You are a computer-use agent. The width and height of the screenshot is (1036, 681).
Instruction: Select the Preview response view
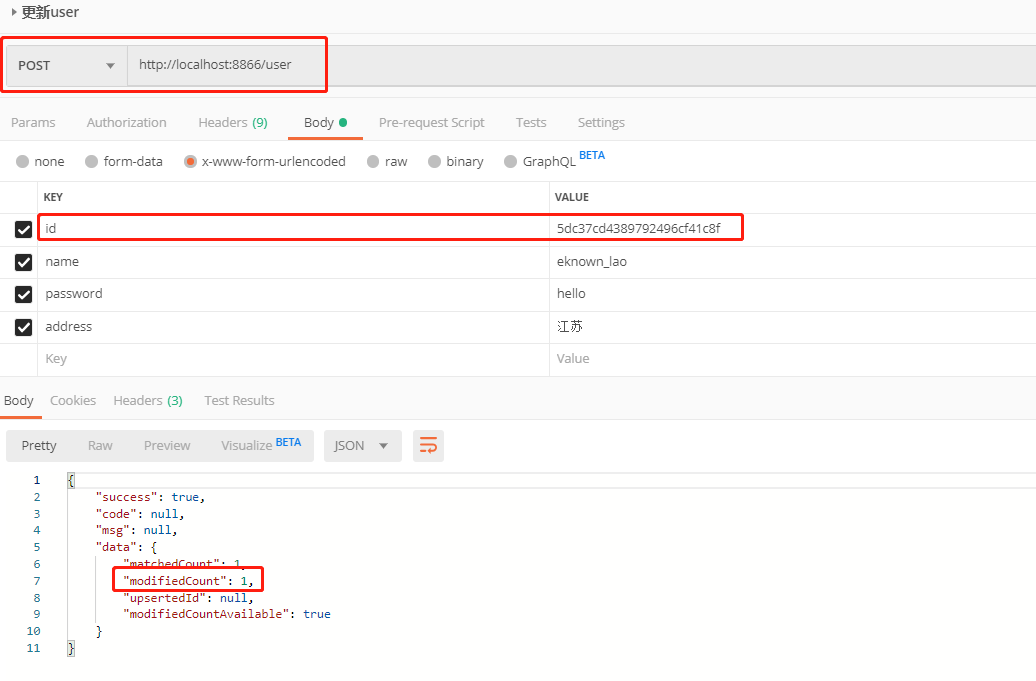[167, 446]
